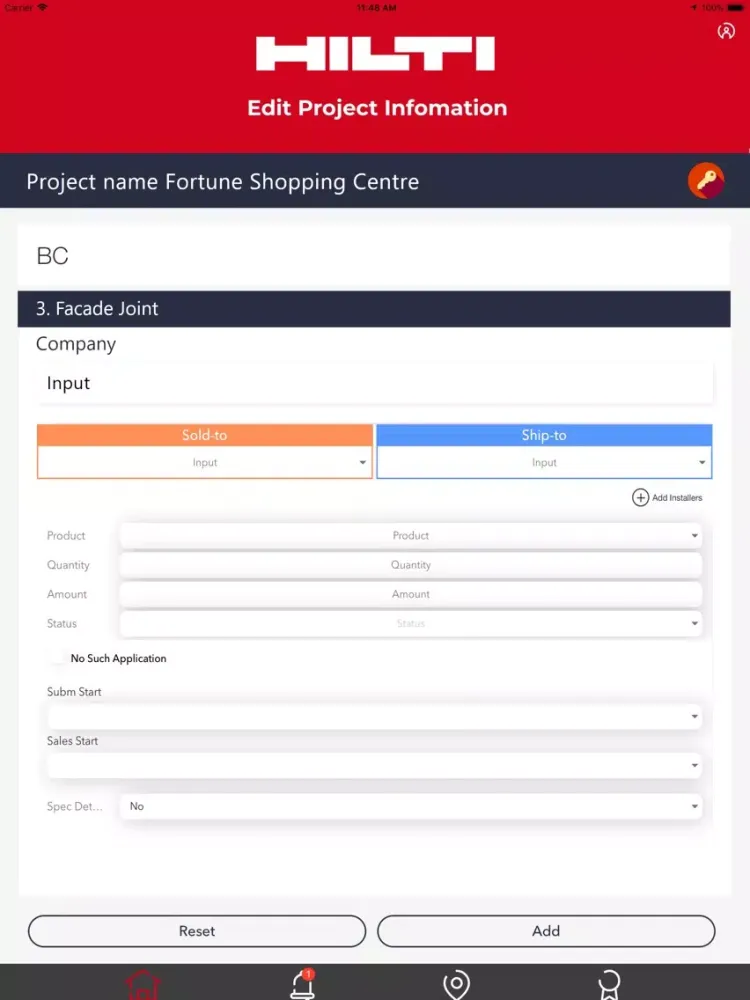Viewport: 750px width, 1000px height.
Task: Click the plus Add Installers icon
Action: point(640,497)
